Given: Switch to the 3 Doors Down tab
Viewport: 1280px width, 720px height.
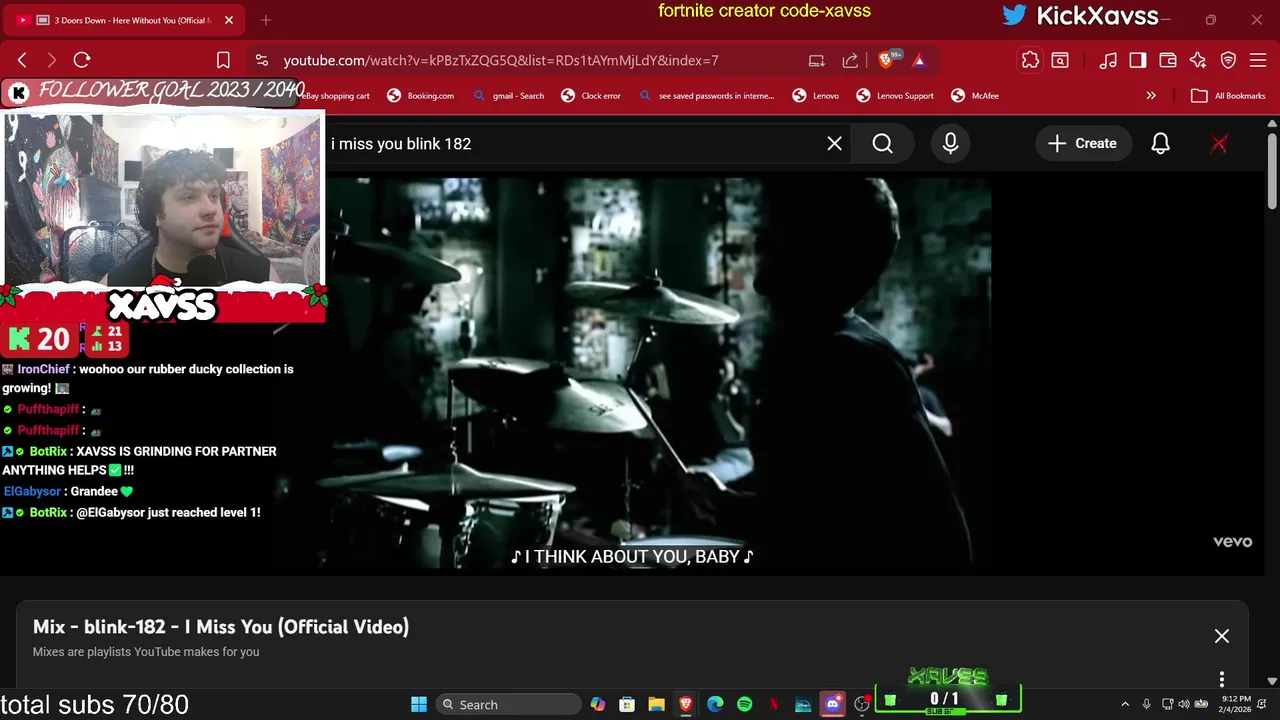Looking at the screenshot, I should click(125, 20).
